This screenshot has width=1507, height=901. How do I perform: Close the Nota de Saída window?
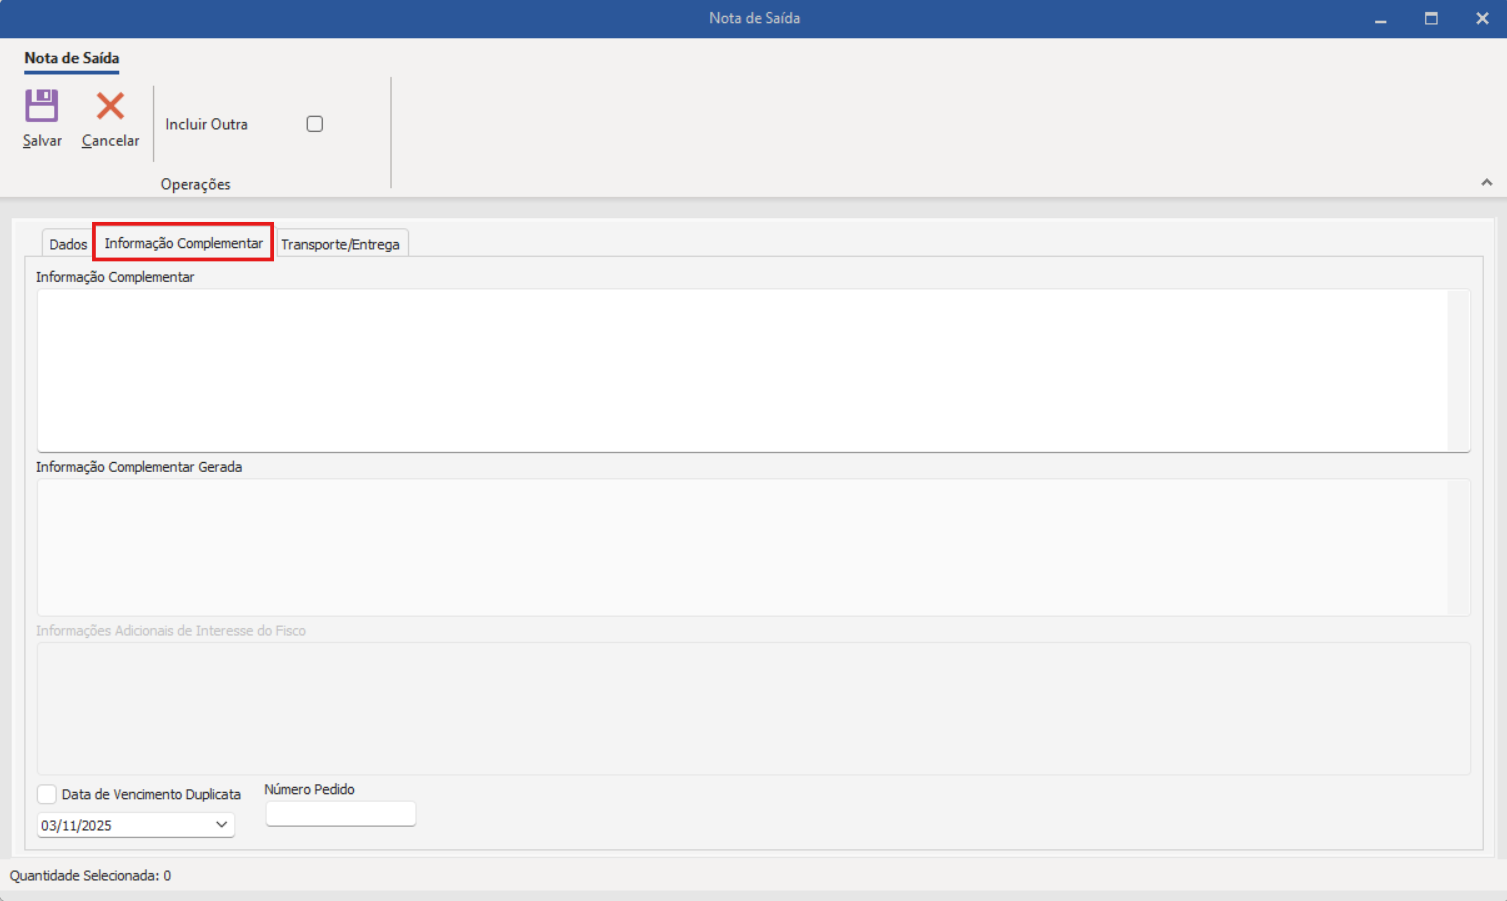[1482, 19]
